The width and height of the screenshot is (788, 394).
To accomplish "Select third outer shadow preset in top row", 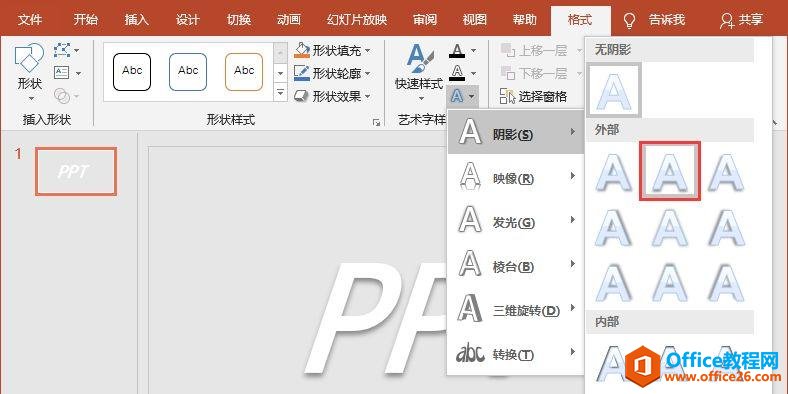I will click(x=725, y=172).
